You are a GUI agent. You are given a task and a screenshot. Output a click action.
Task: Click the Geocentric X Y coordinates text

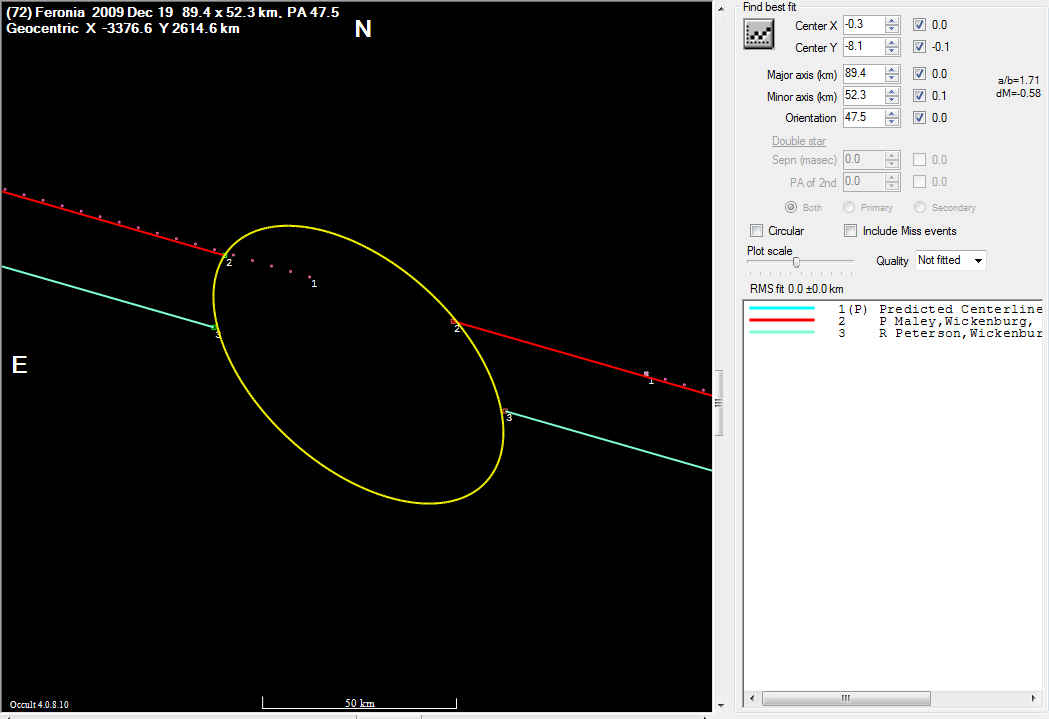(x=123, y=29)
